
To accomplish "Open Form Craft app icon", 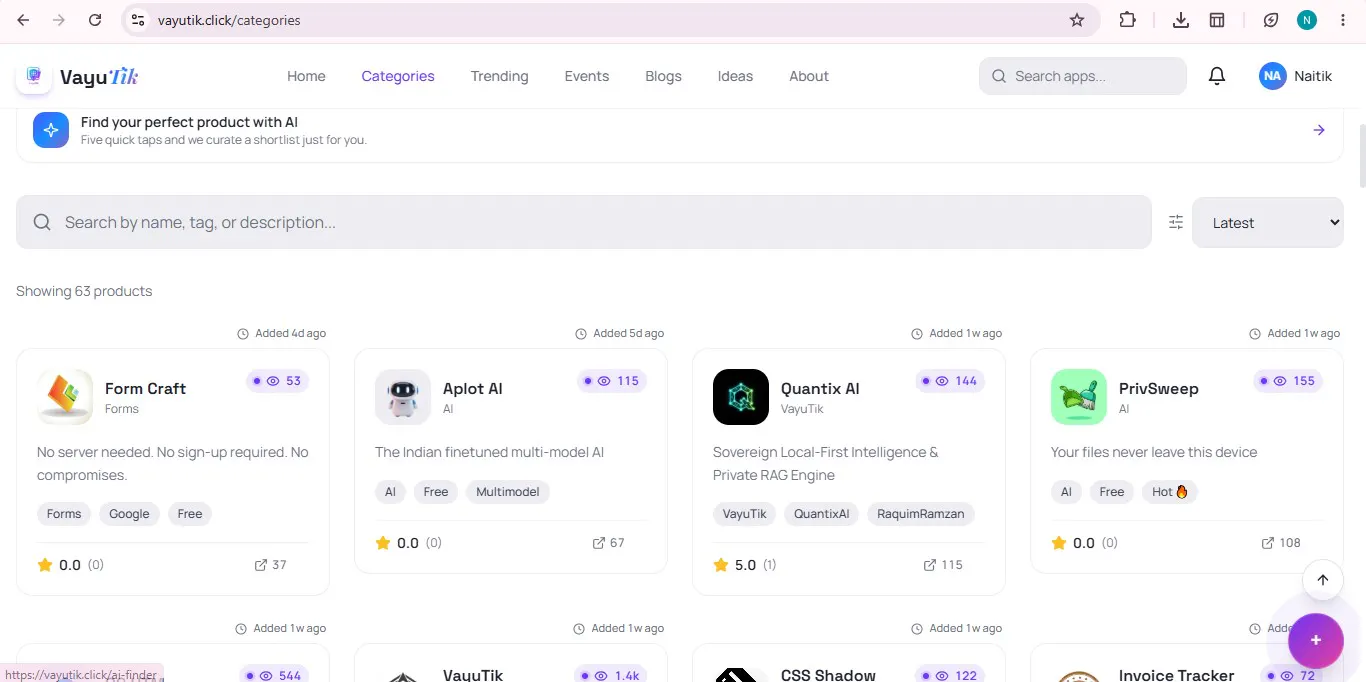I will 65,397.
